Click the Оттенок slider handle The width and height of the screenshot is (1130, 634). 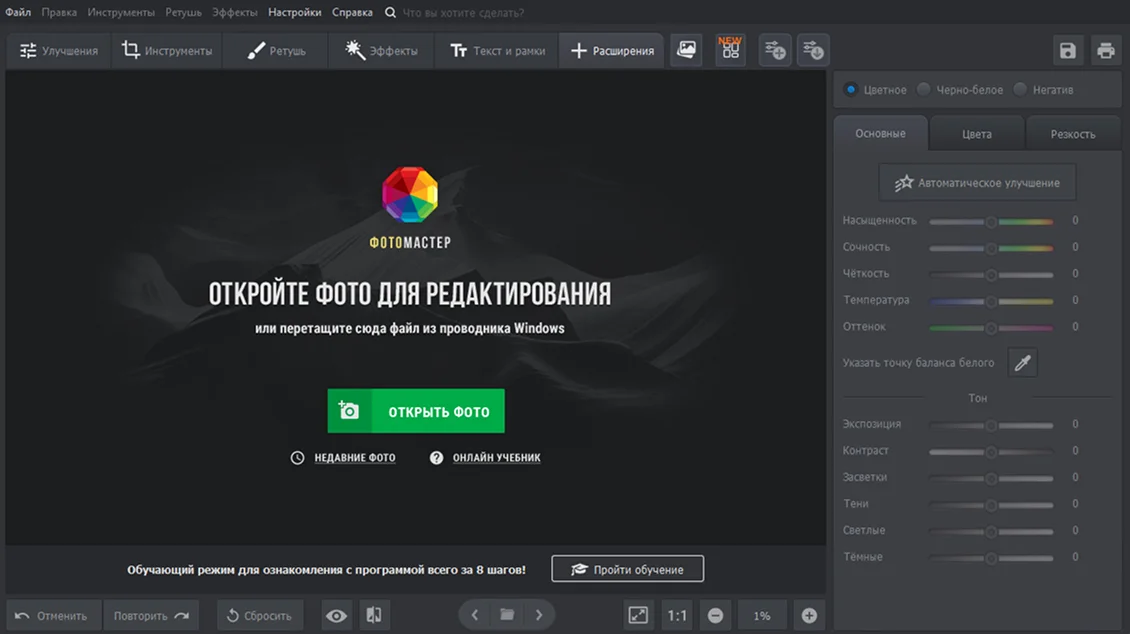pyautogui.click(x=991, y=328)
